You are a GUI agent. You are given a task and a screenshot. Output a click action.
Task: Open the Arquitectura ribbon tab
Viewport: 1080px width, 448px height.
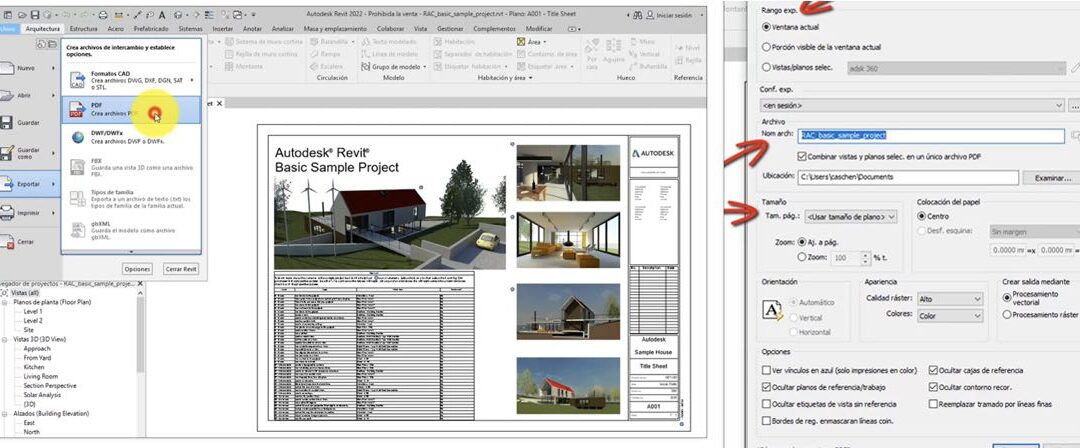click(43, 29)
